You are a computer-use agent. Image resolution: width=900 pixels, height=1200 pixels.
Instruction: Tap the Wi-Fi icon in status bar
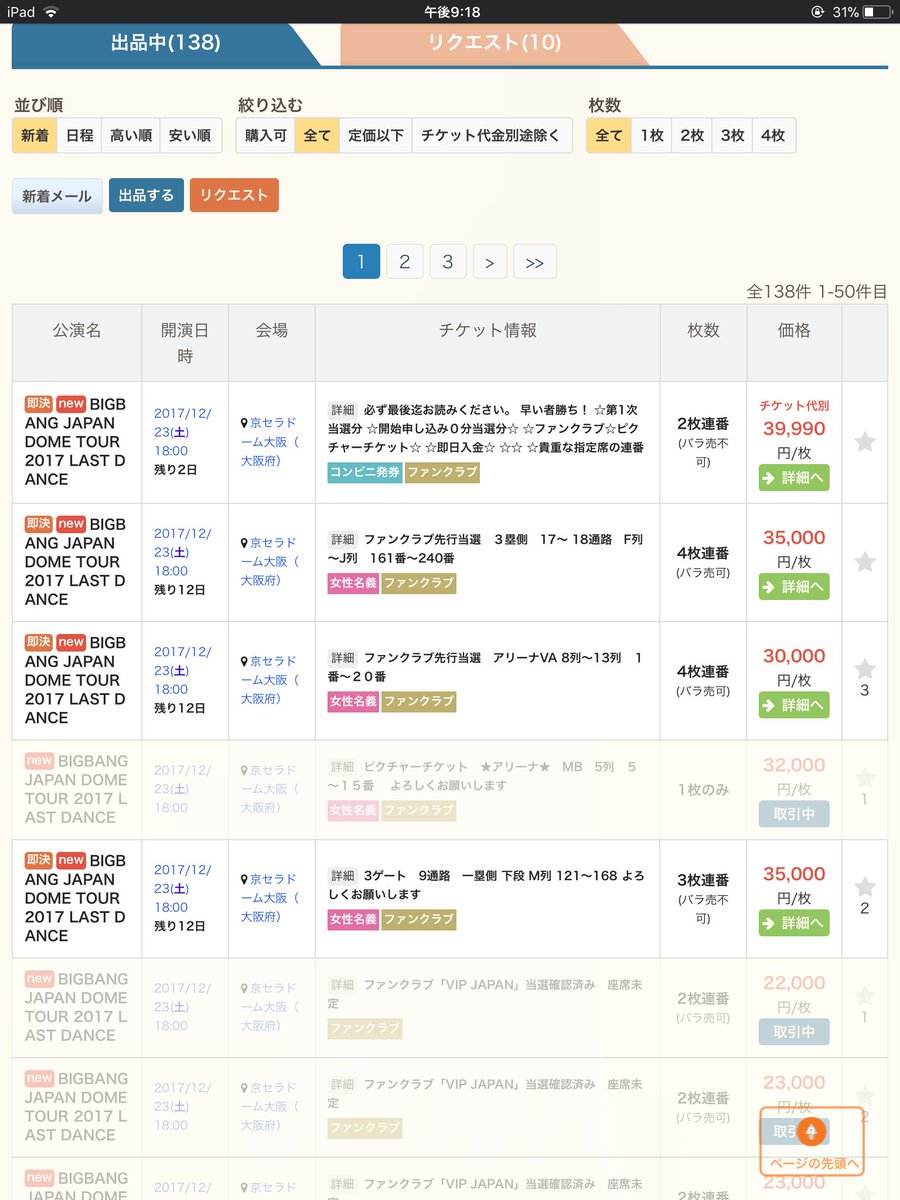point(51,12)
